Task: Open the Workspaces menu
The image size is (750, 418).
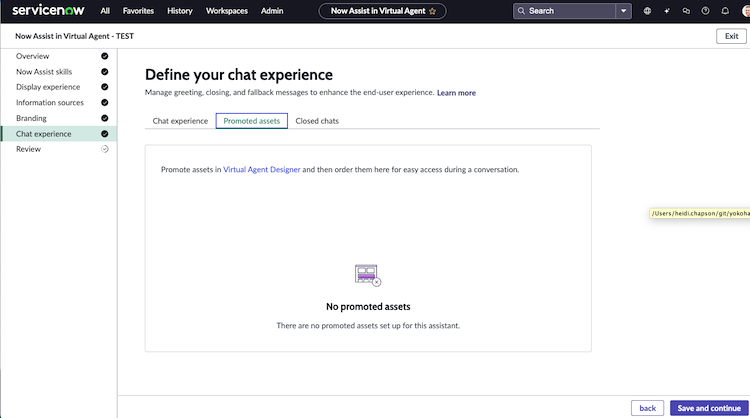Action: [227, 11]
